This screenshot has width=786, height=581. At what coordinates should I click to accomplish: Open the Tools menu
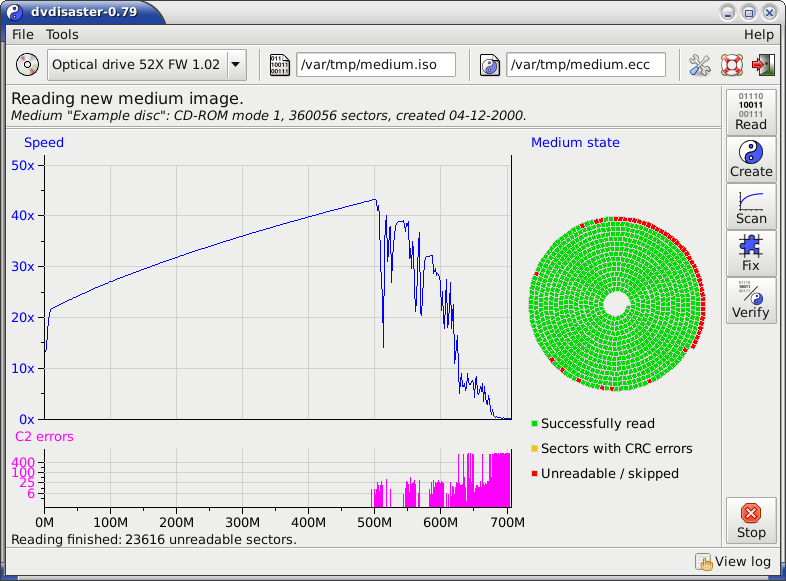(62, 34)
